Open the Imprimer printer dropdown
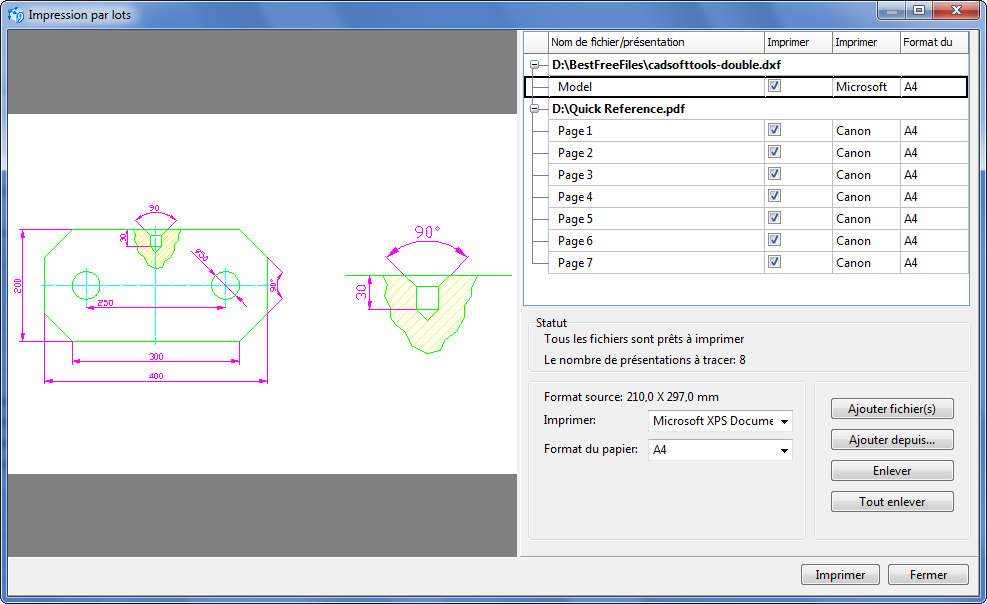 coord(720,421)
